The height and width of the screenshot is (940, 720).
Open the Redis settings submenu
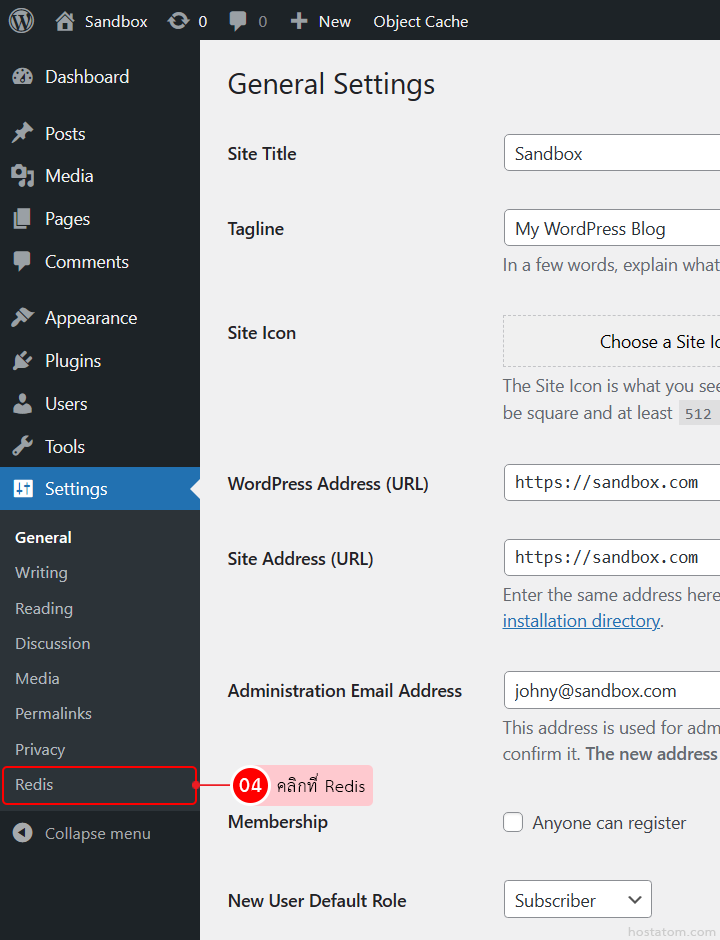[35, 785]
